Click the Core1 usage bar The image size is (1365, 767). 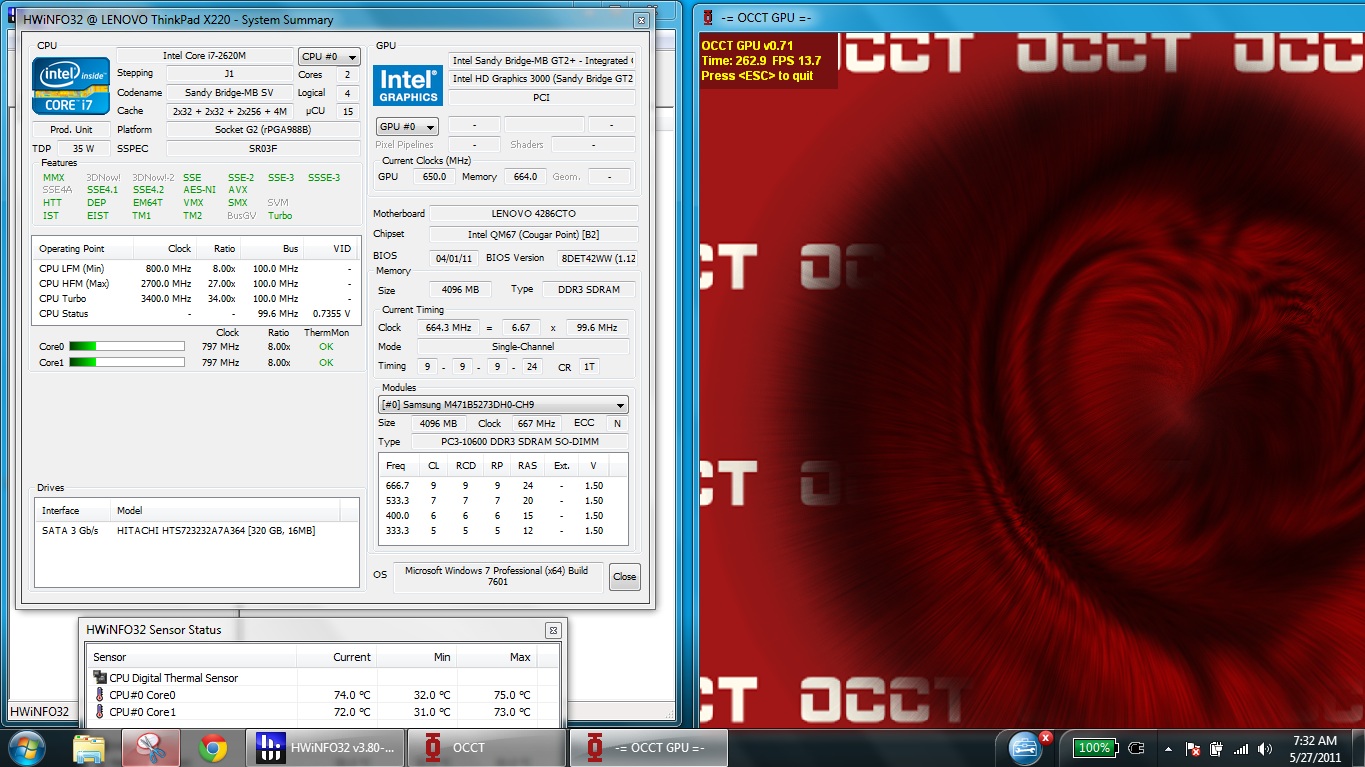click(x=126, y=362)
